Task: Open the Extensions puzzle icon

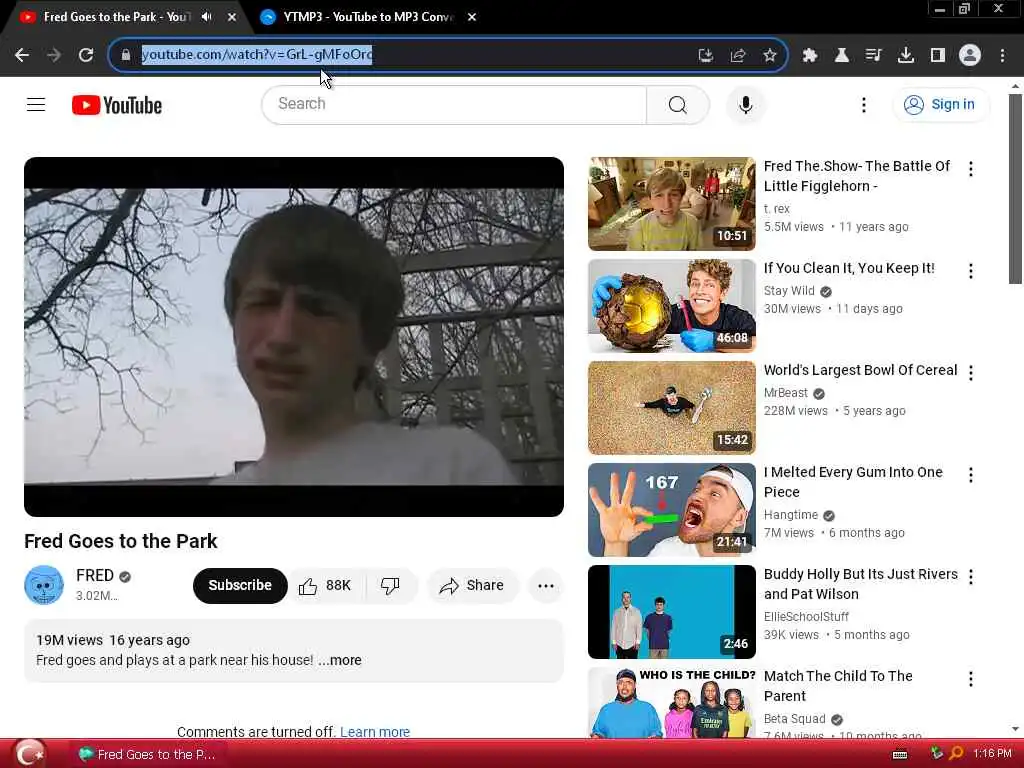Action: tap(810, 56)
